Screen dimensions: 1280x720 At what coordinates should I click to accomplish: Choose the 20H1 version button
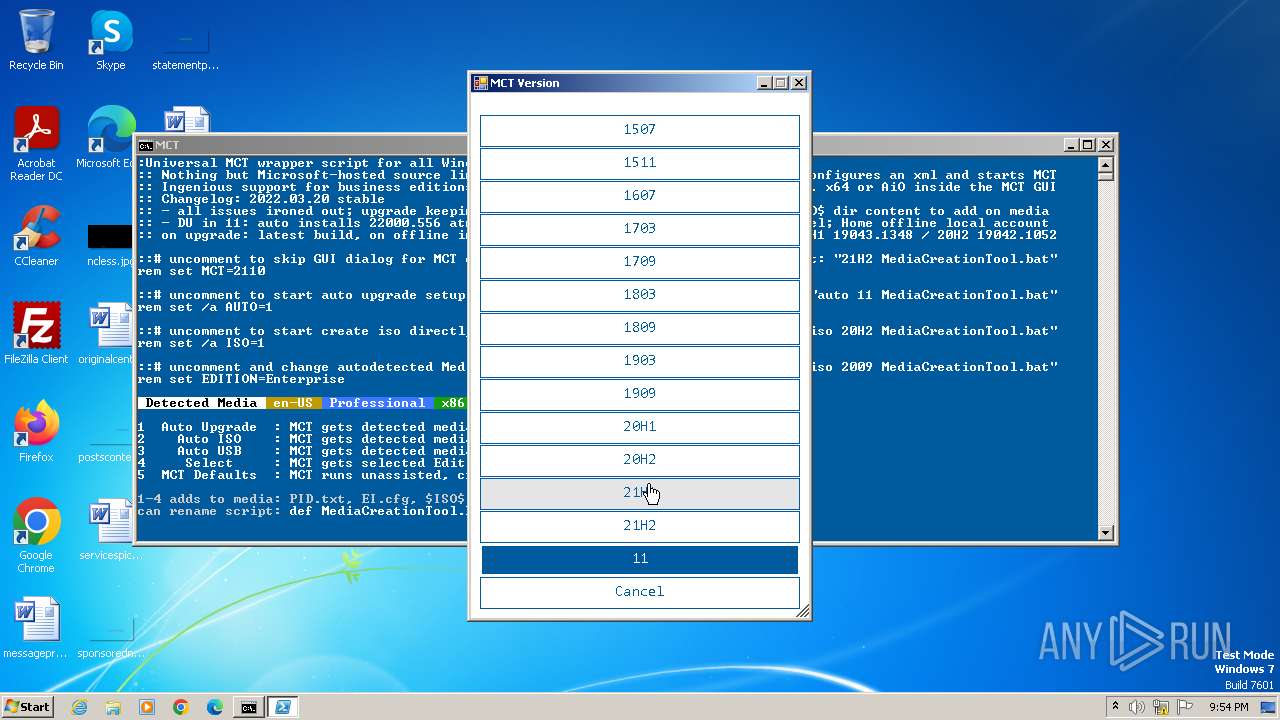click(x=640, y=427)
